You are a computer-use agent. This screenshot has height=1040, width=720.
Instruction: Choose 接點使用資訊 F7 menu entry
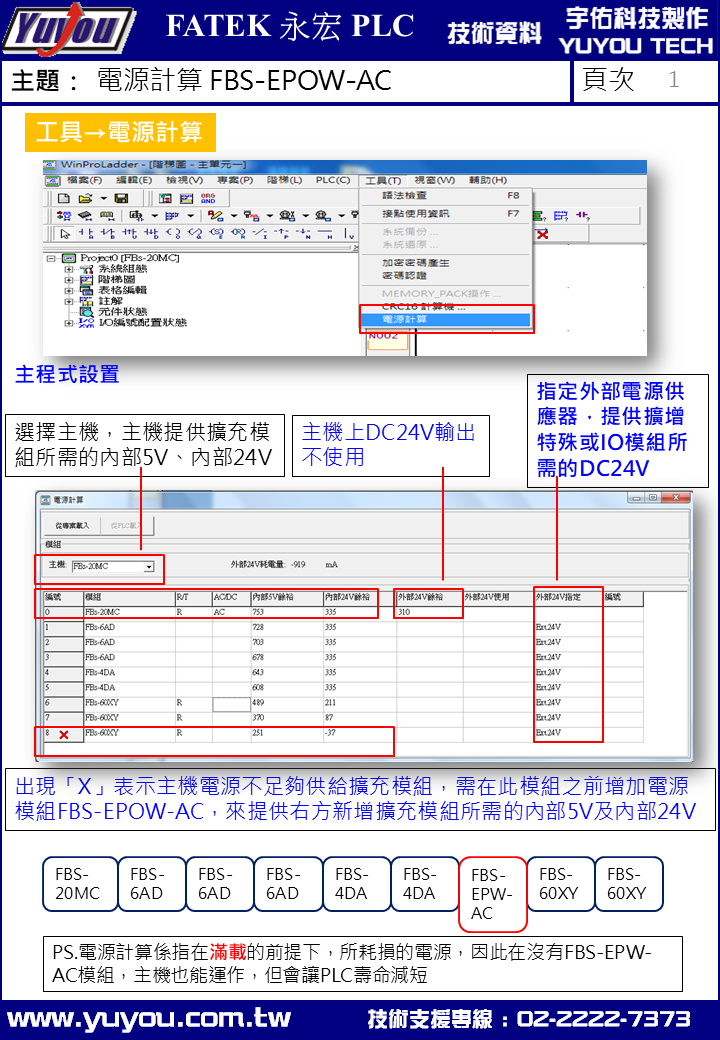tap(446, 214)
